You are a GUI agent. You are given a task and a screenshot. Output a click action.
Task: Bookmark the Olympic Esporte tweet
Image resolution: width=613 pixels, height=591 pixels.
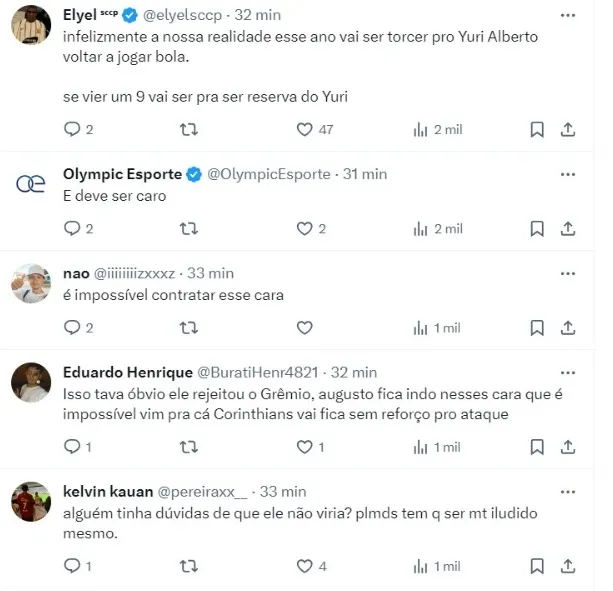[x=537, y=228]
